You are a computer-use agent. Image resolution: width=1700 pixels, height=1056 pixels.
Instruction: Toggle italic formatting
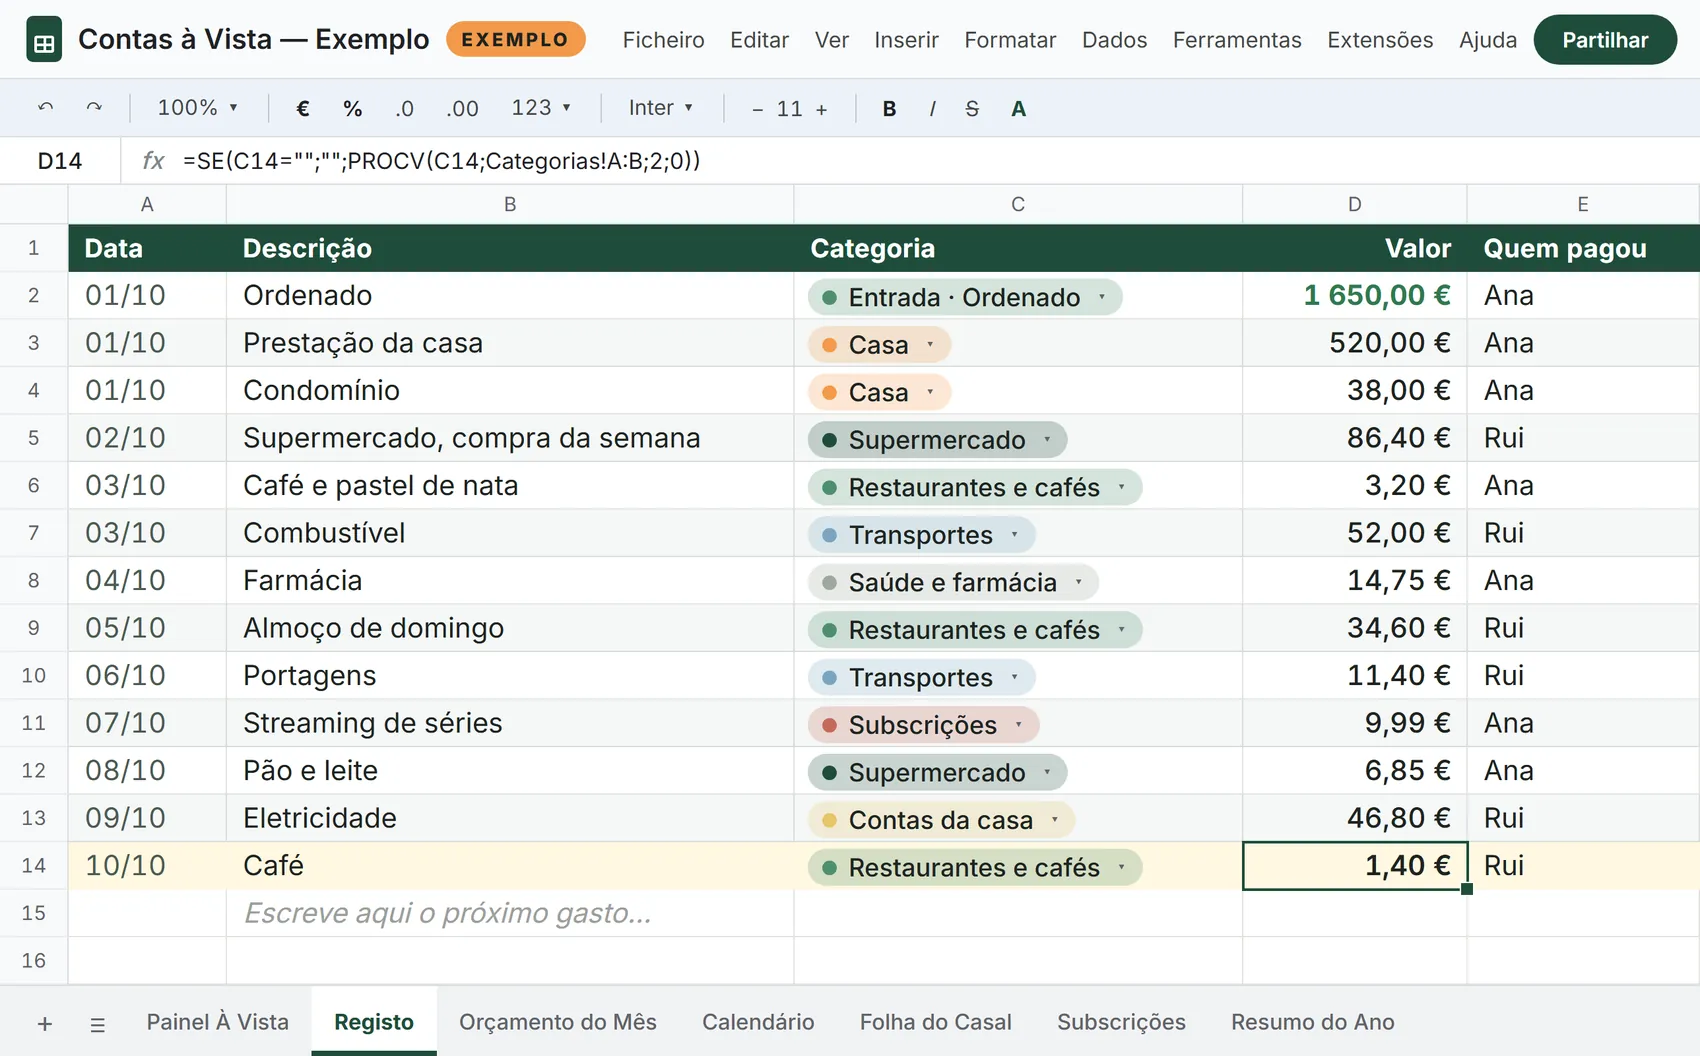pos(932,108)
